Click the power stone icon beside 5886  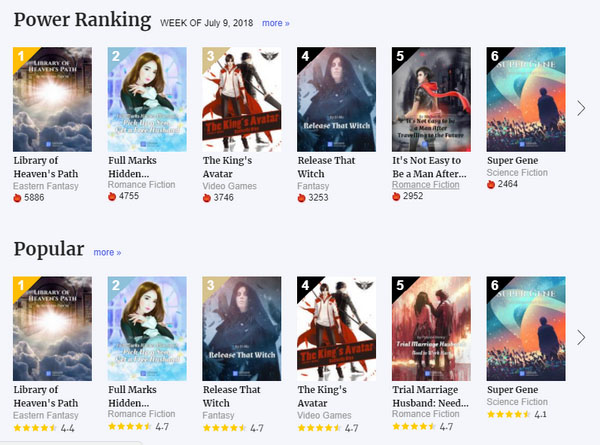point(17,198)
